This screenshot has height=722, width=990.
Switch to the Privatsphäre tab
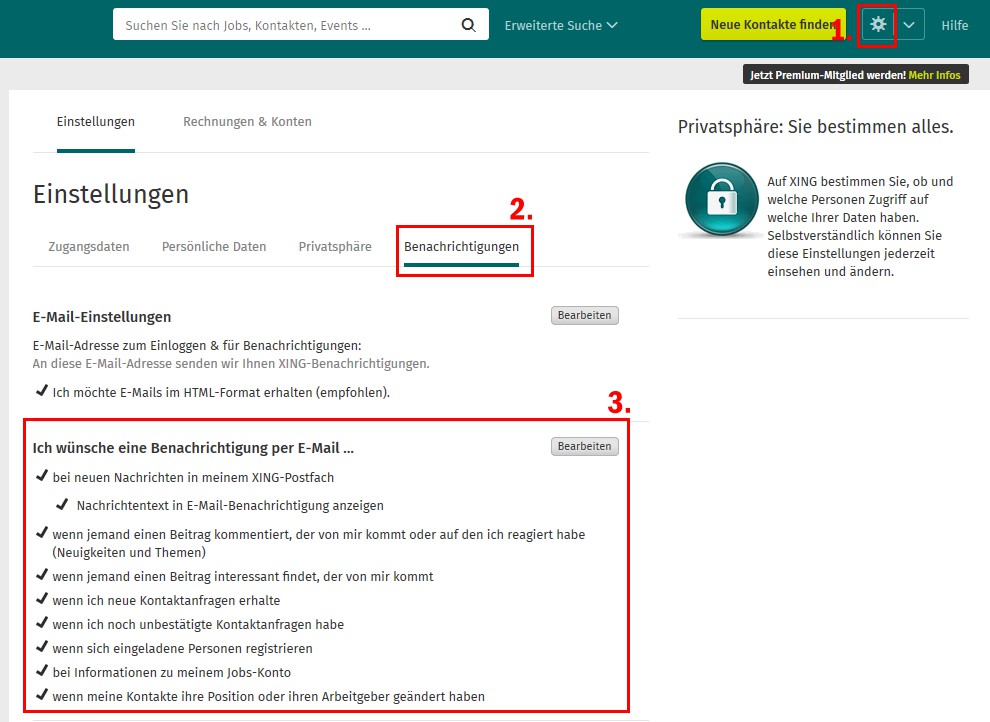point(335,247)
